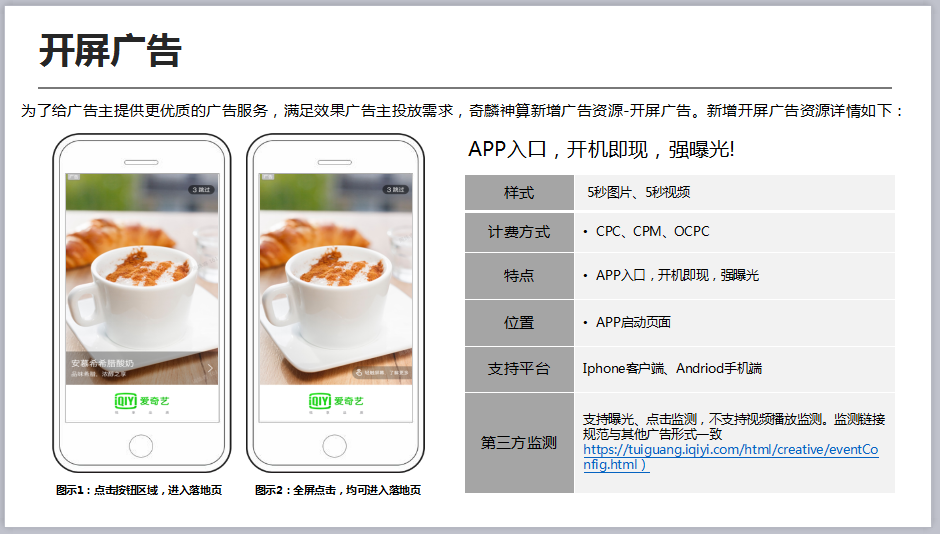Click the chevron arrow on 安慕希希腊酸奶 banner
Image resolution: width=940 pixels, height=534 pixels.
pyautogui.click(x=210, y=368)
